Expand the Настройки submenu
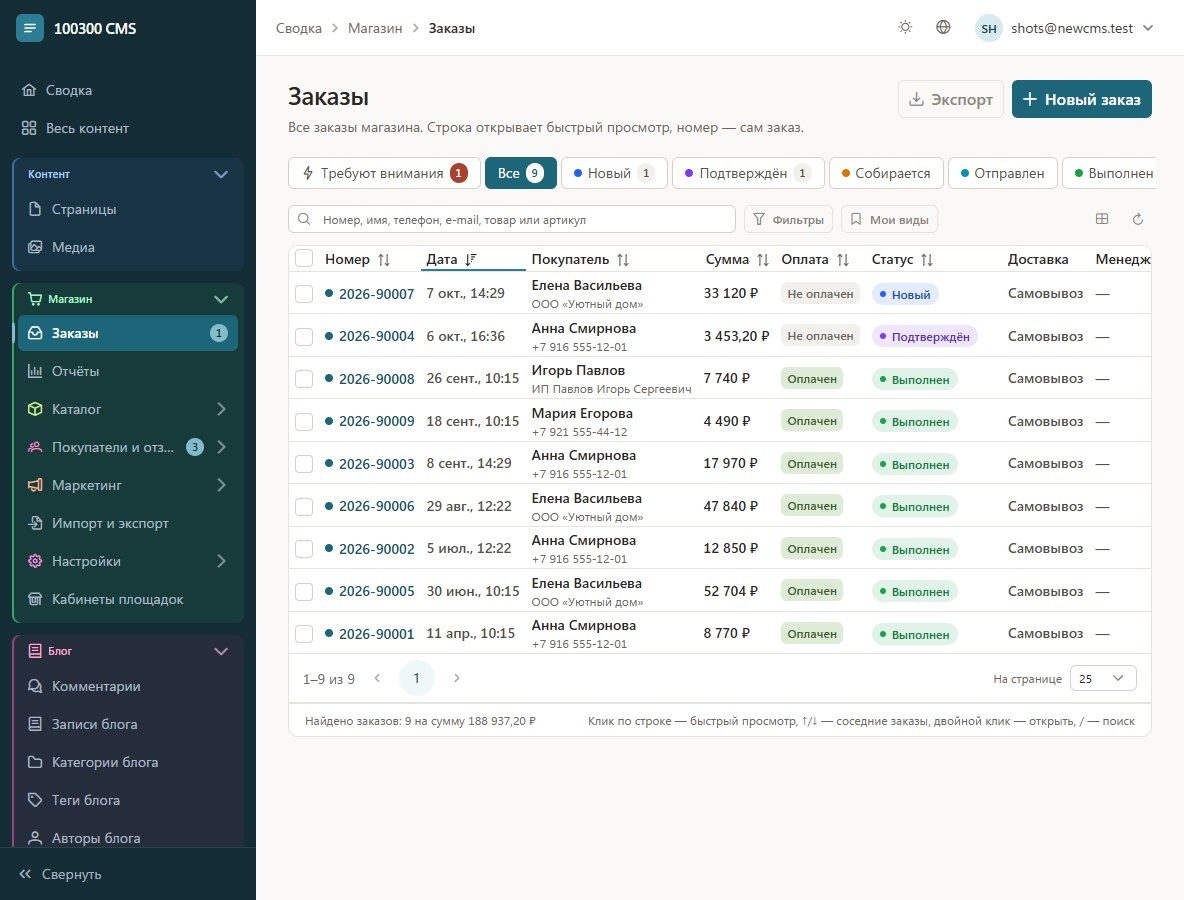 coord(221,561)
